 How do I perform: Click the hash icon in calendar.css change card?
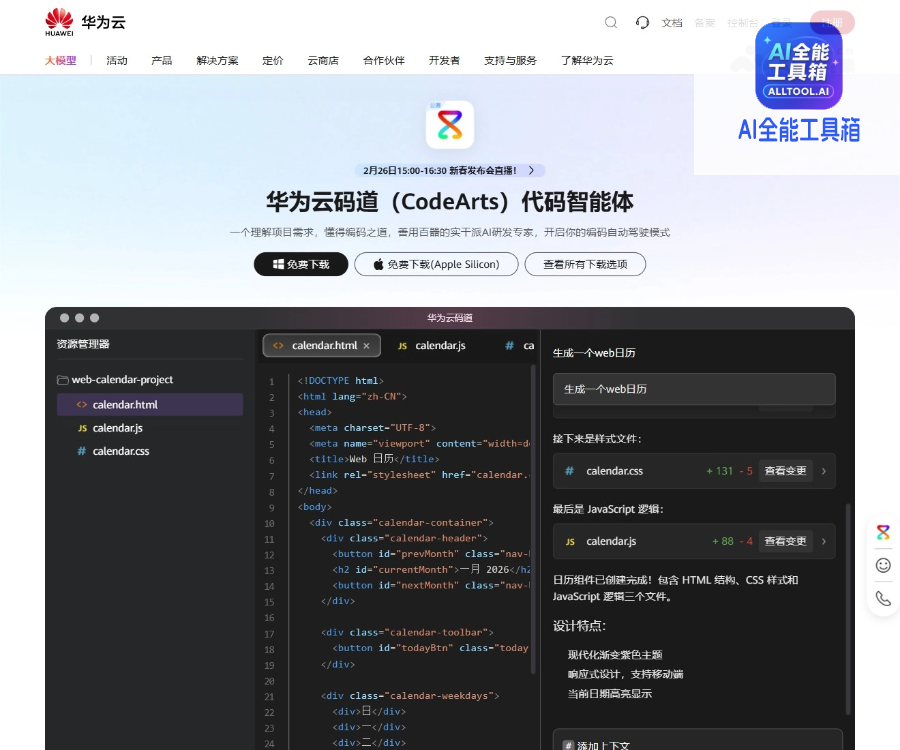click(x=569, y=471)
